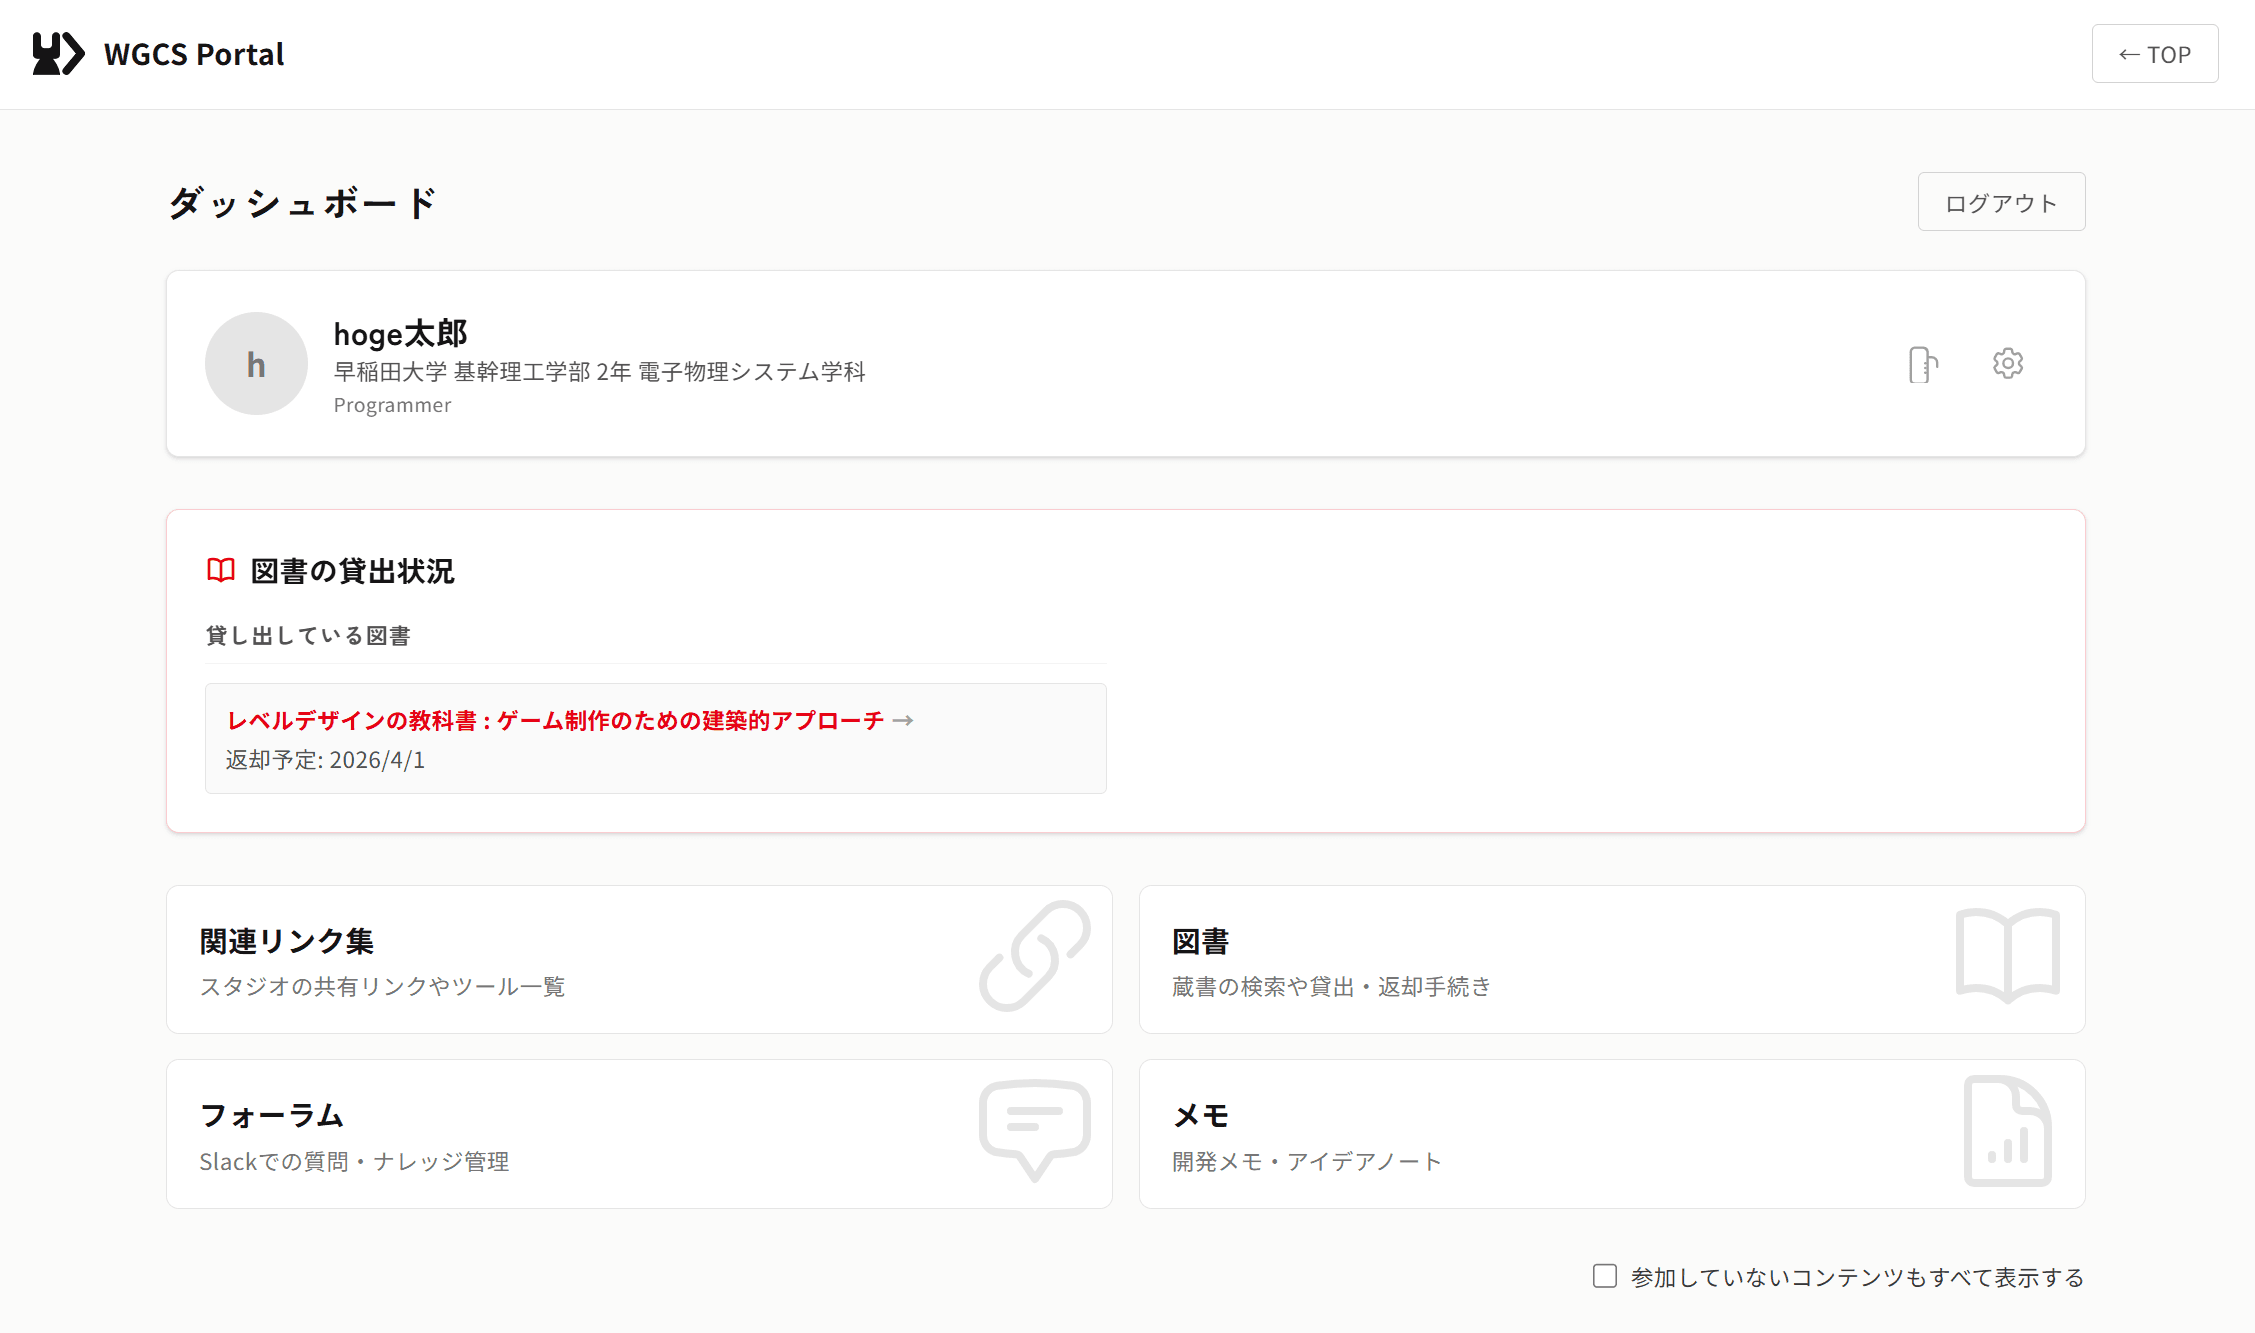Click the borrowed book entry showing 返却予定 2026/4/1
Image resolution: width=2255 pixels, height=1333 pixels.
655,738
